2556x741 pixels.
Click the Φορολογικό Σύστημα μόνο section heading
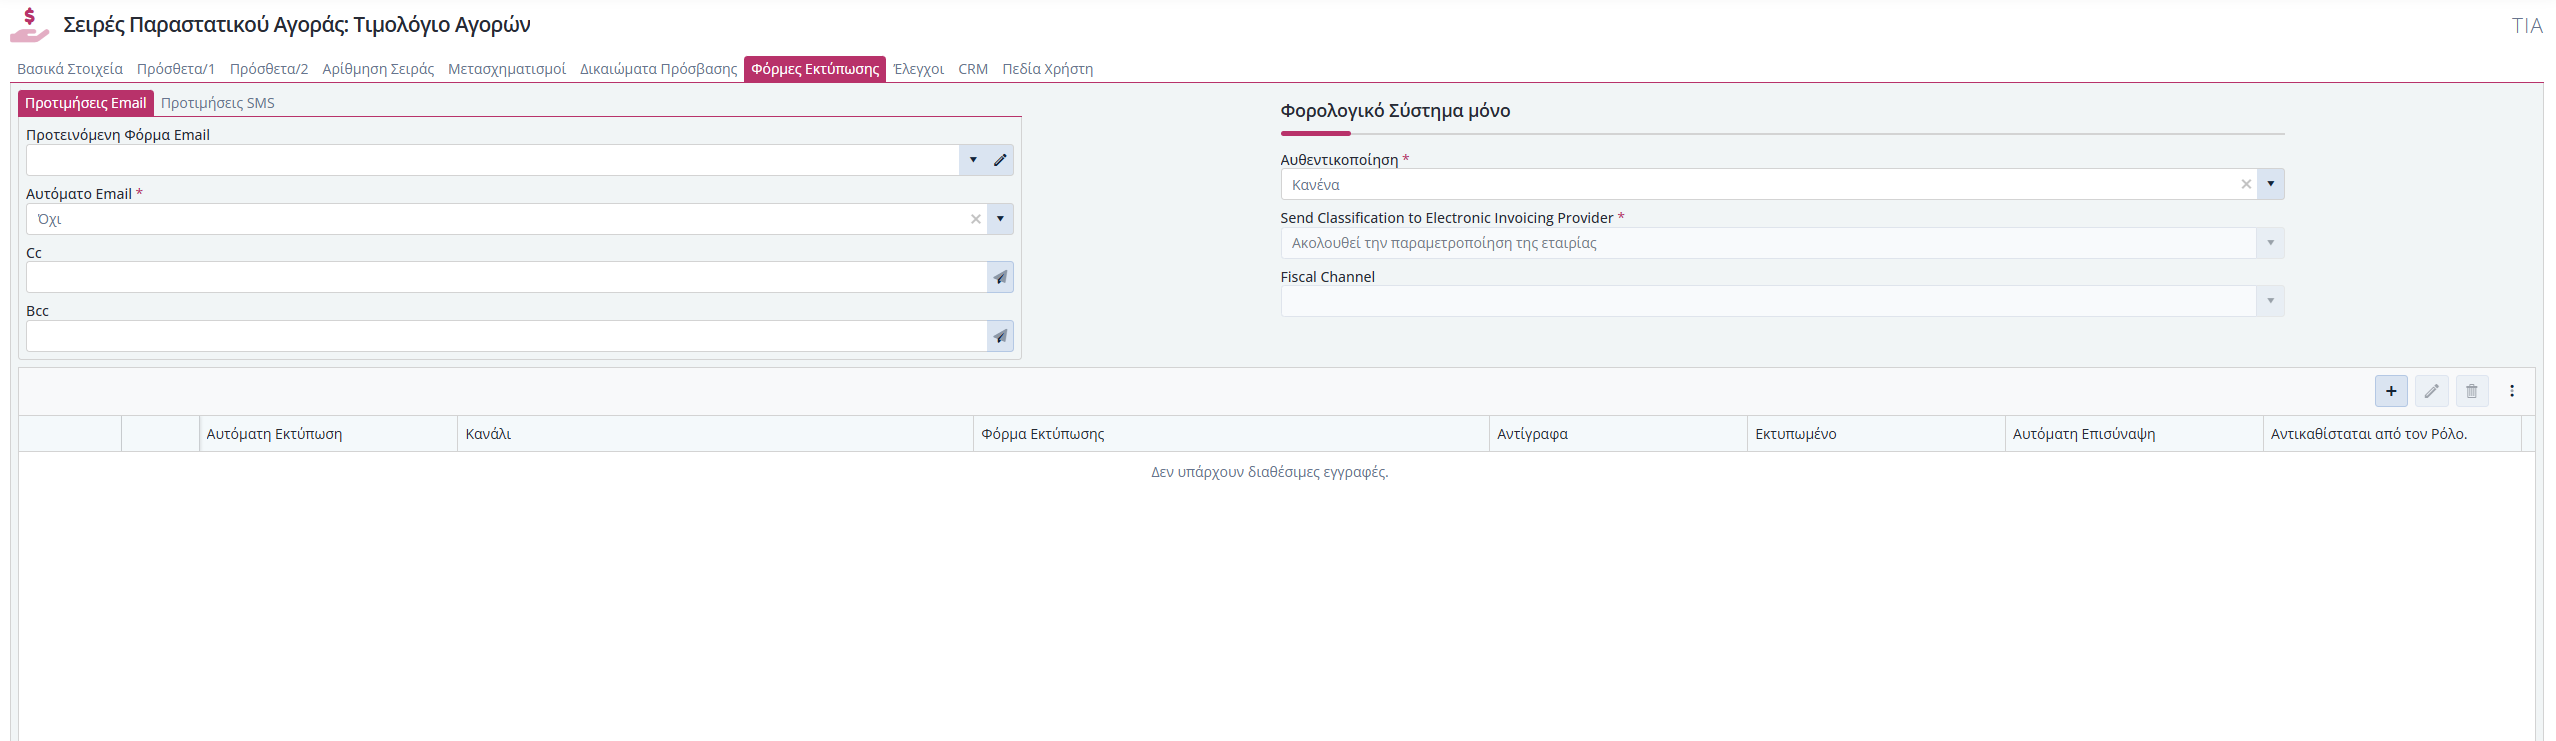click(x=1395, y=111)
